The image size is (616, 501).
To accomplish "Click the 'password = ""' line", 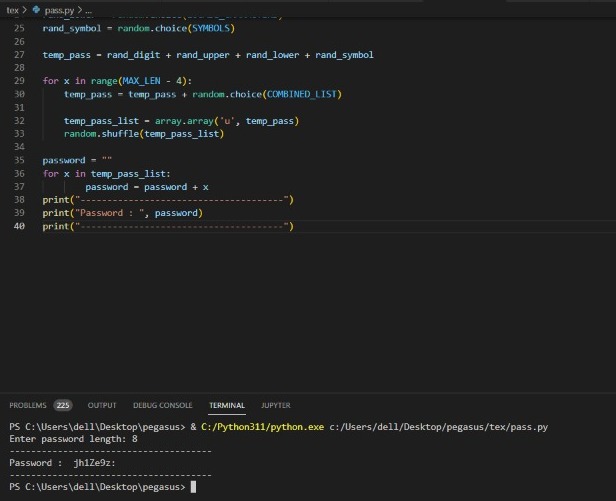I will click(77, 160).
